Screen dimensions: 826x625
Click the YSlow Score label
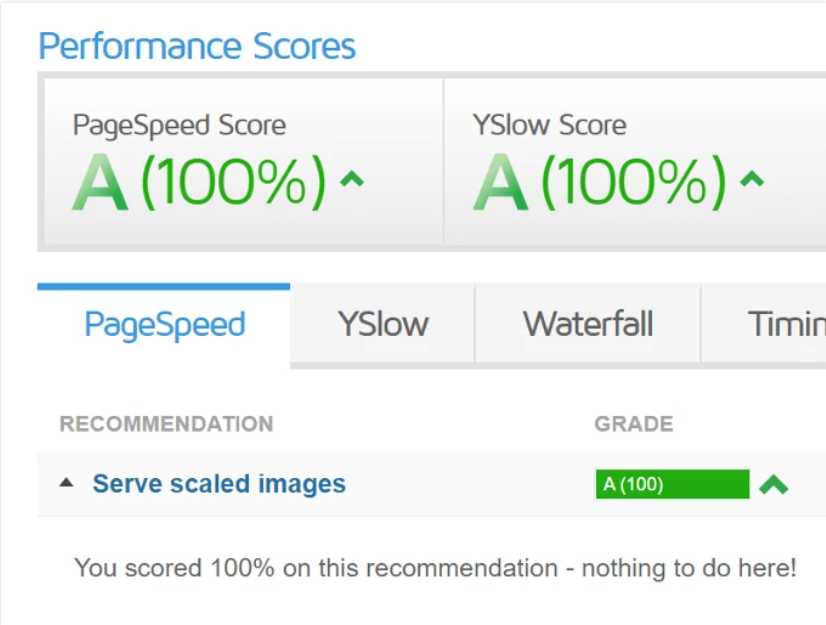pos(549,125)
